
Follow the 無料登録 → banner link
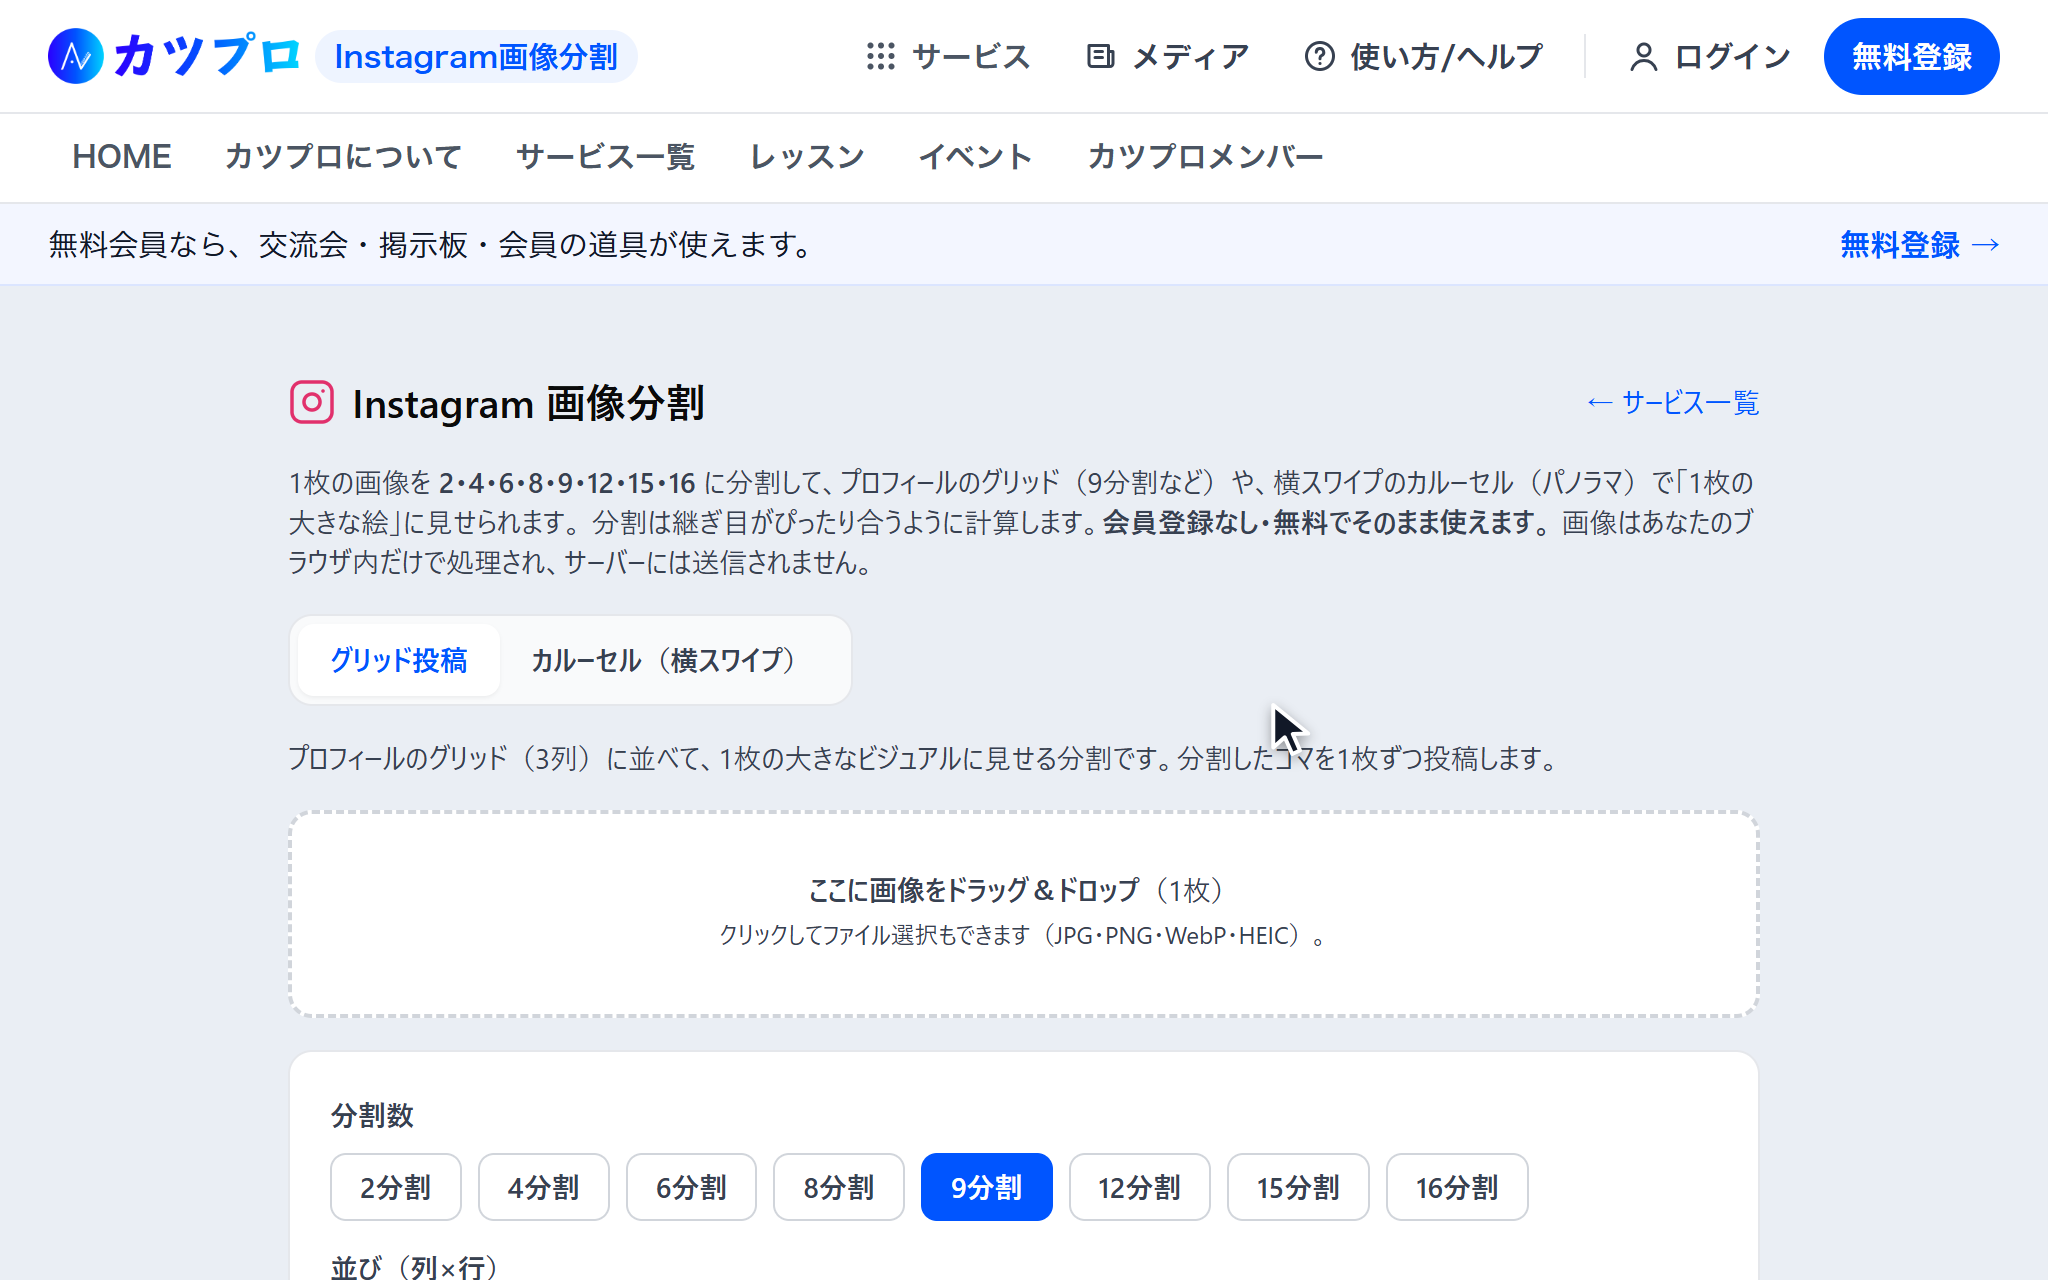1920,245
